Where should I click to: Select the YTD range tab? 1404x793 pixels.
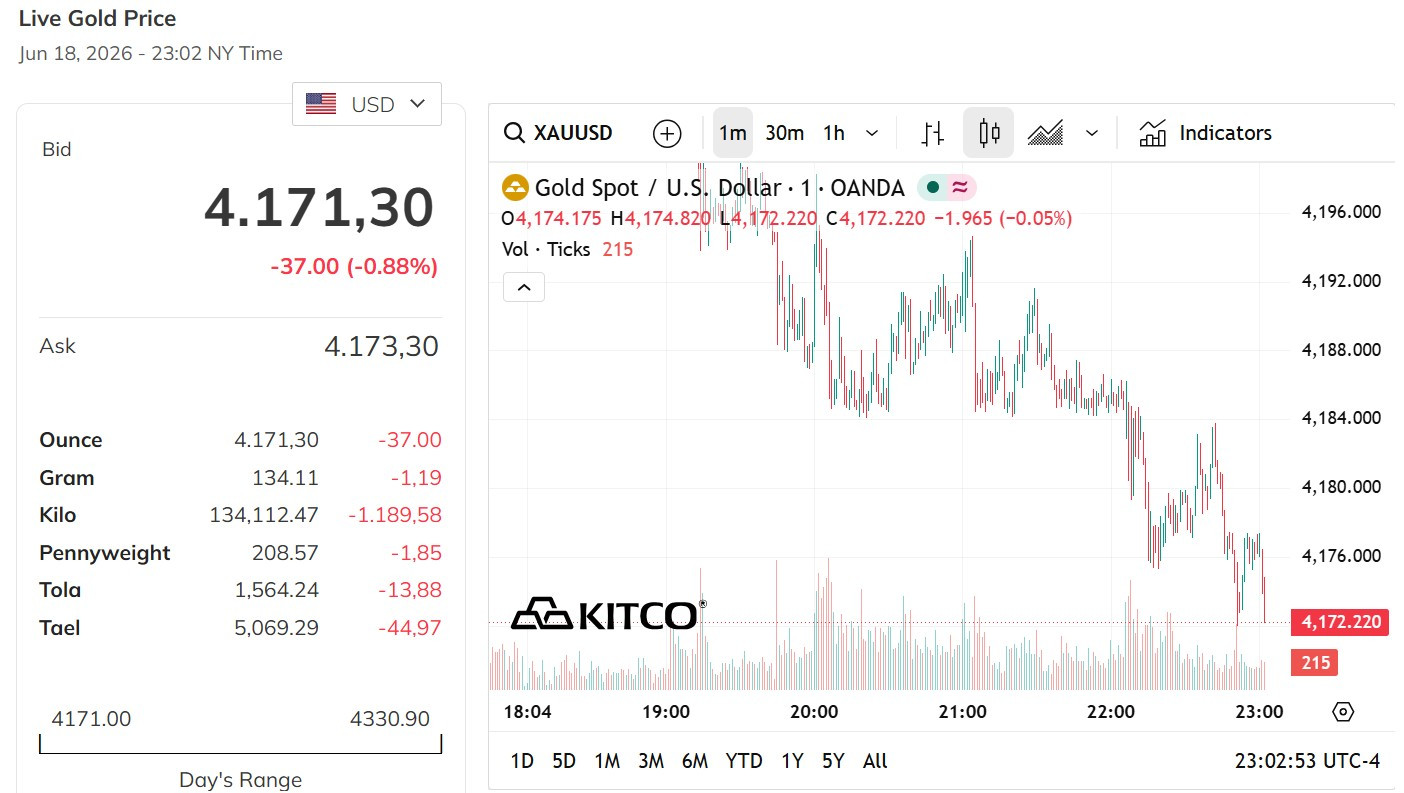coord(744,761)
